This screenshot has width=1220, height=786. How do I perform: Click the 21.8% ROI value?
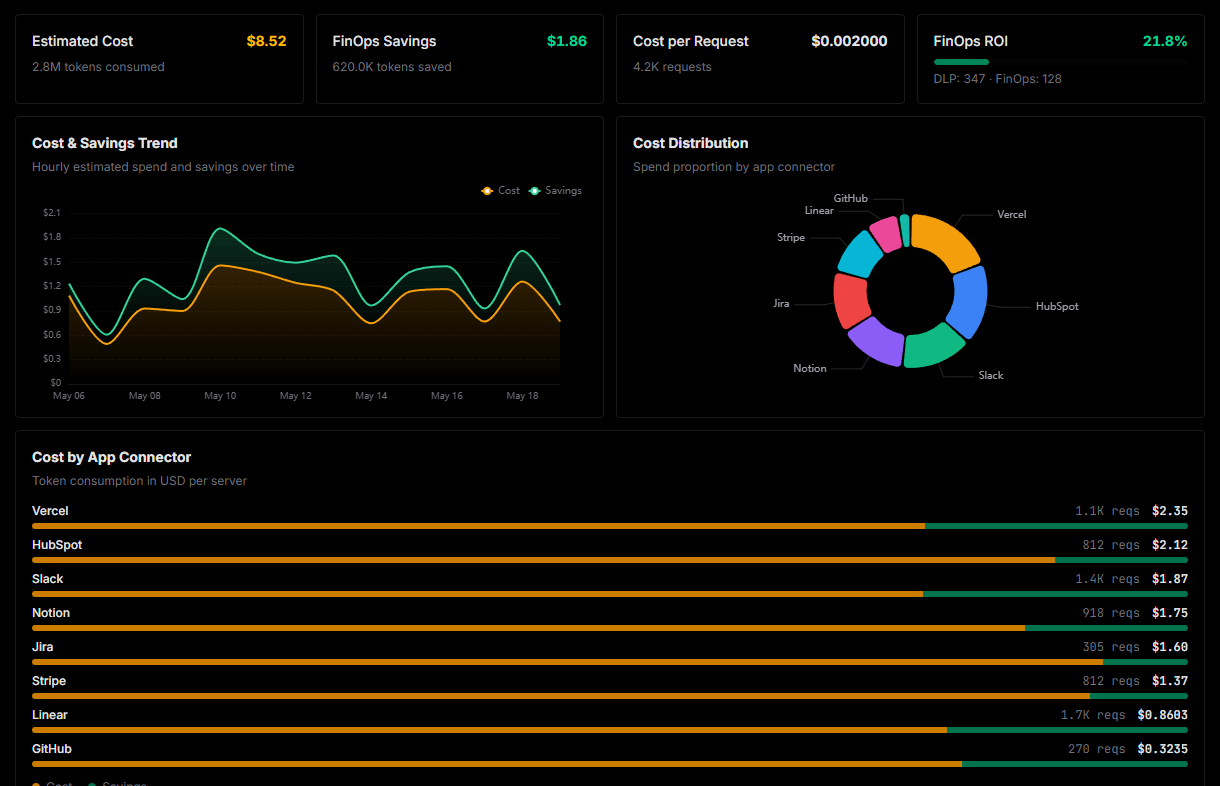coord(1165,41)
